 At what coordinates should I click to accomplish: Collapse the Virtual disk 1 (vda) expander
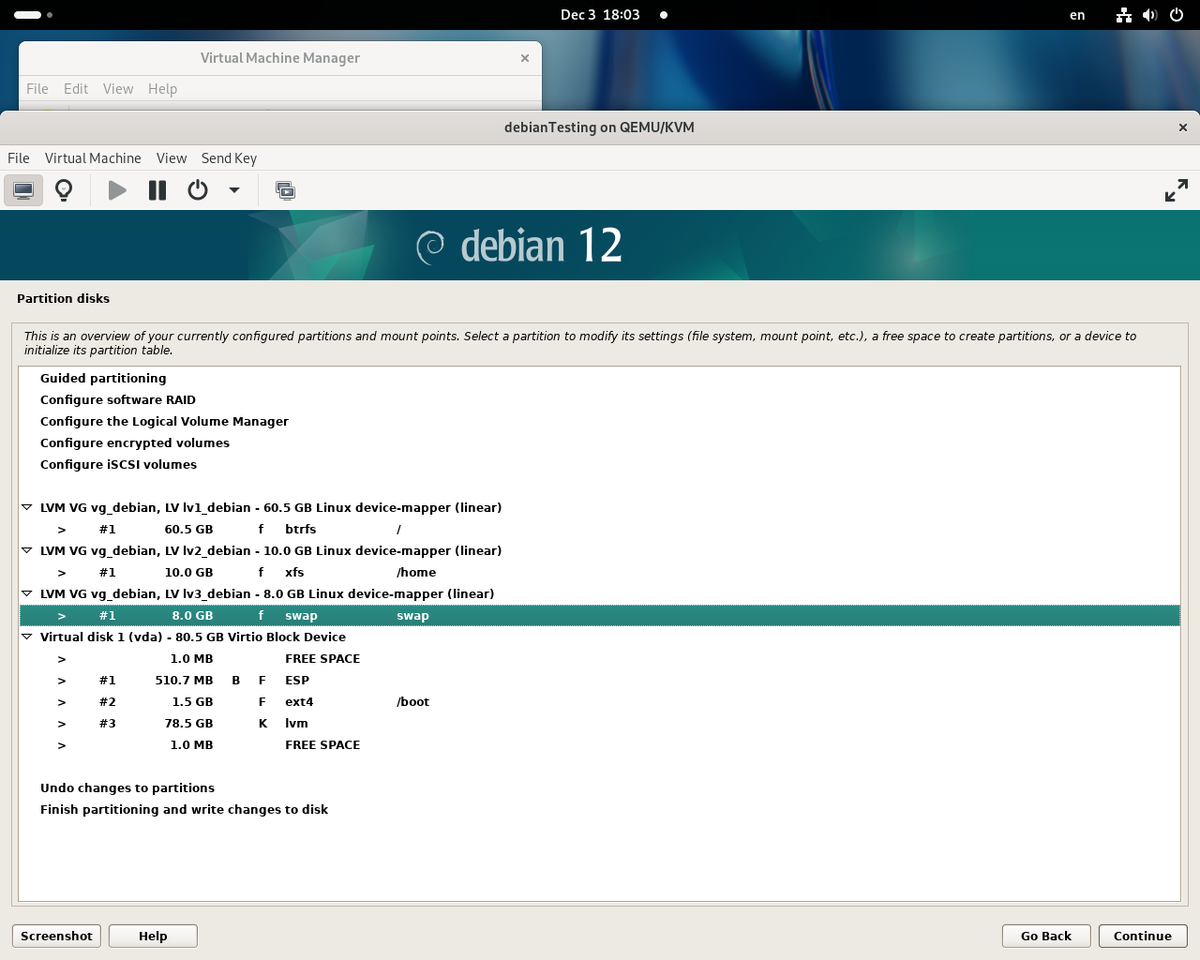point(27,637)
